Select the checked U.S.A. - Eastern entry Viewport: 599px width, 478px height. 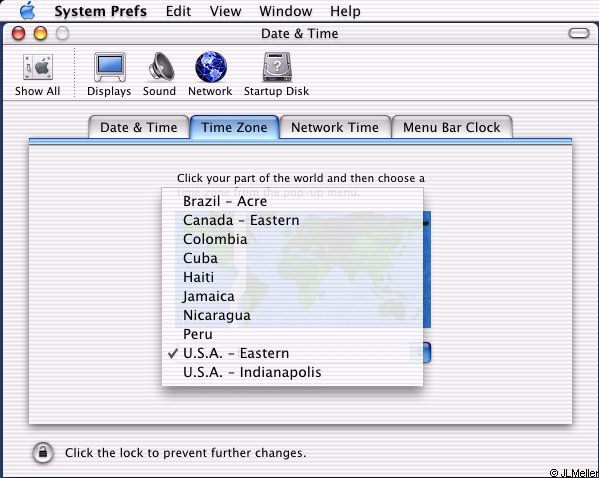[292, 353]
